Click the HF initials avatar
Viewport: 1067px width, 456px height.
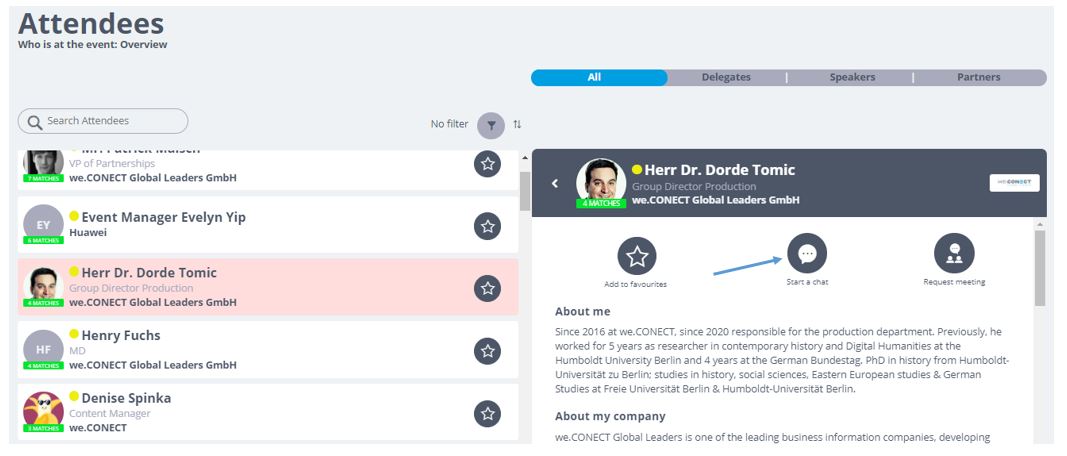point(43,349)
